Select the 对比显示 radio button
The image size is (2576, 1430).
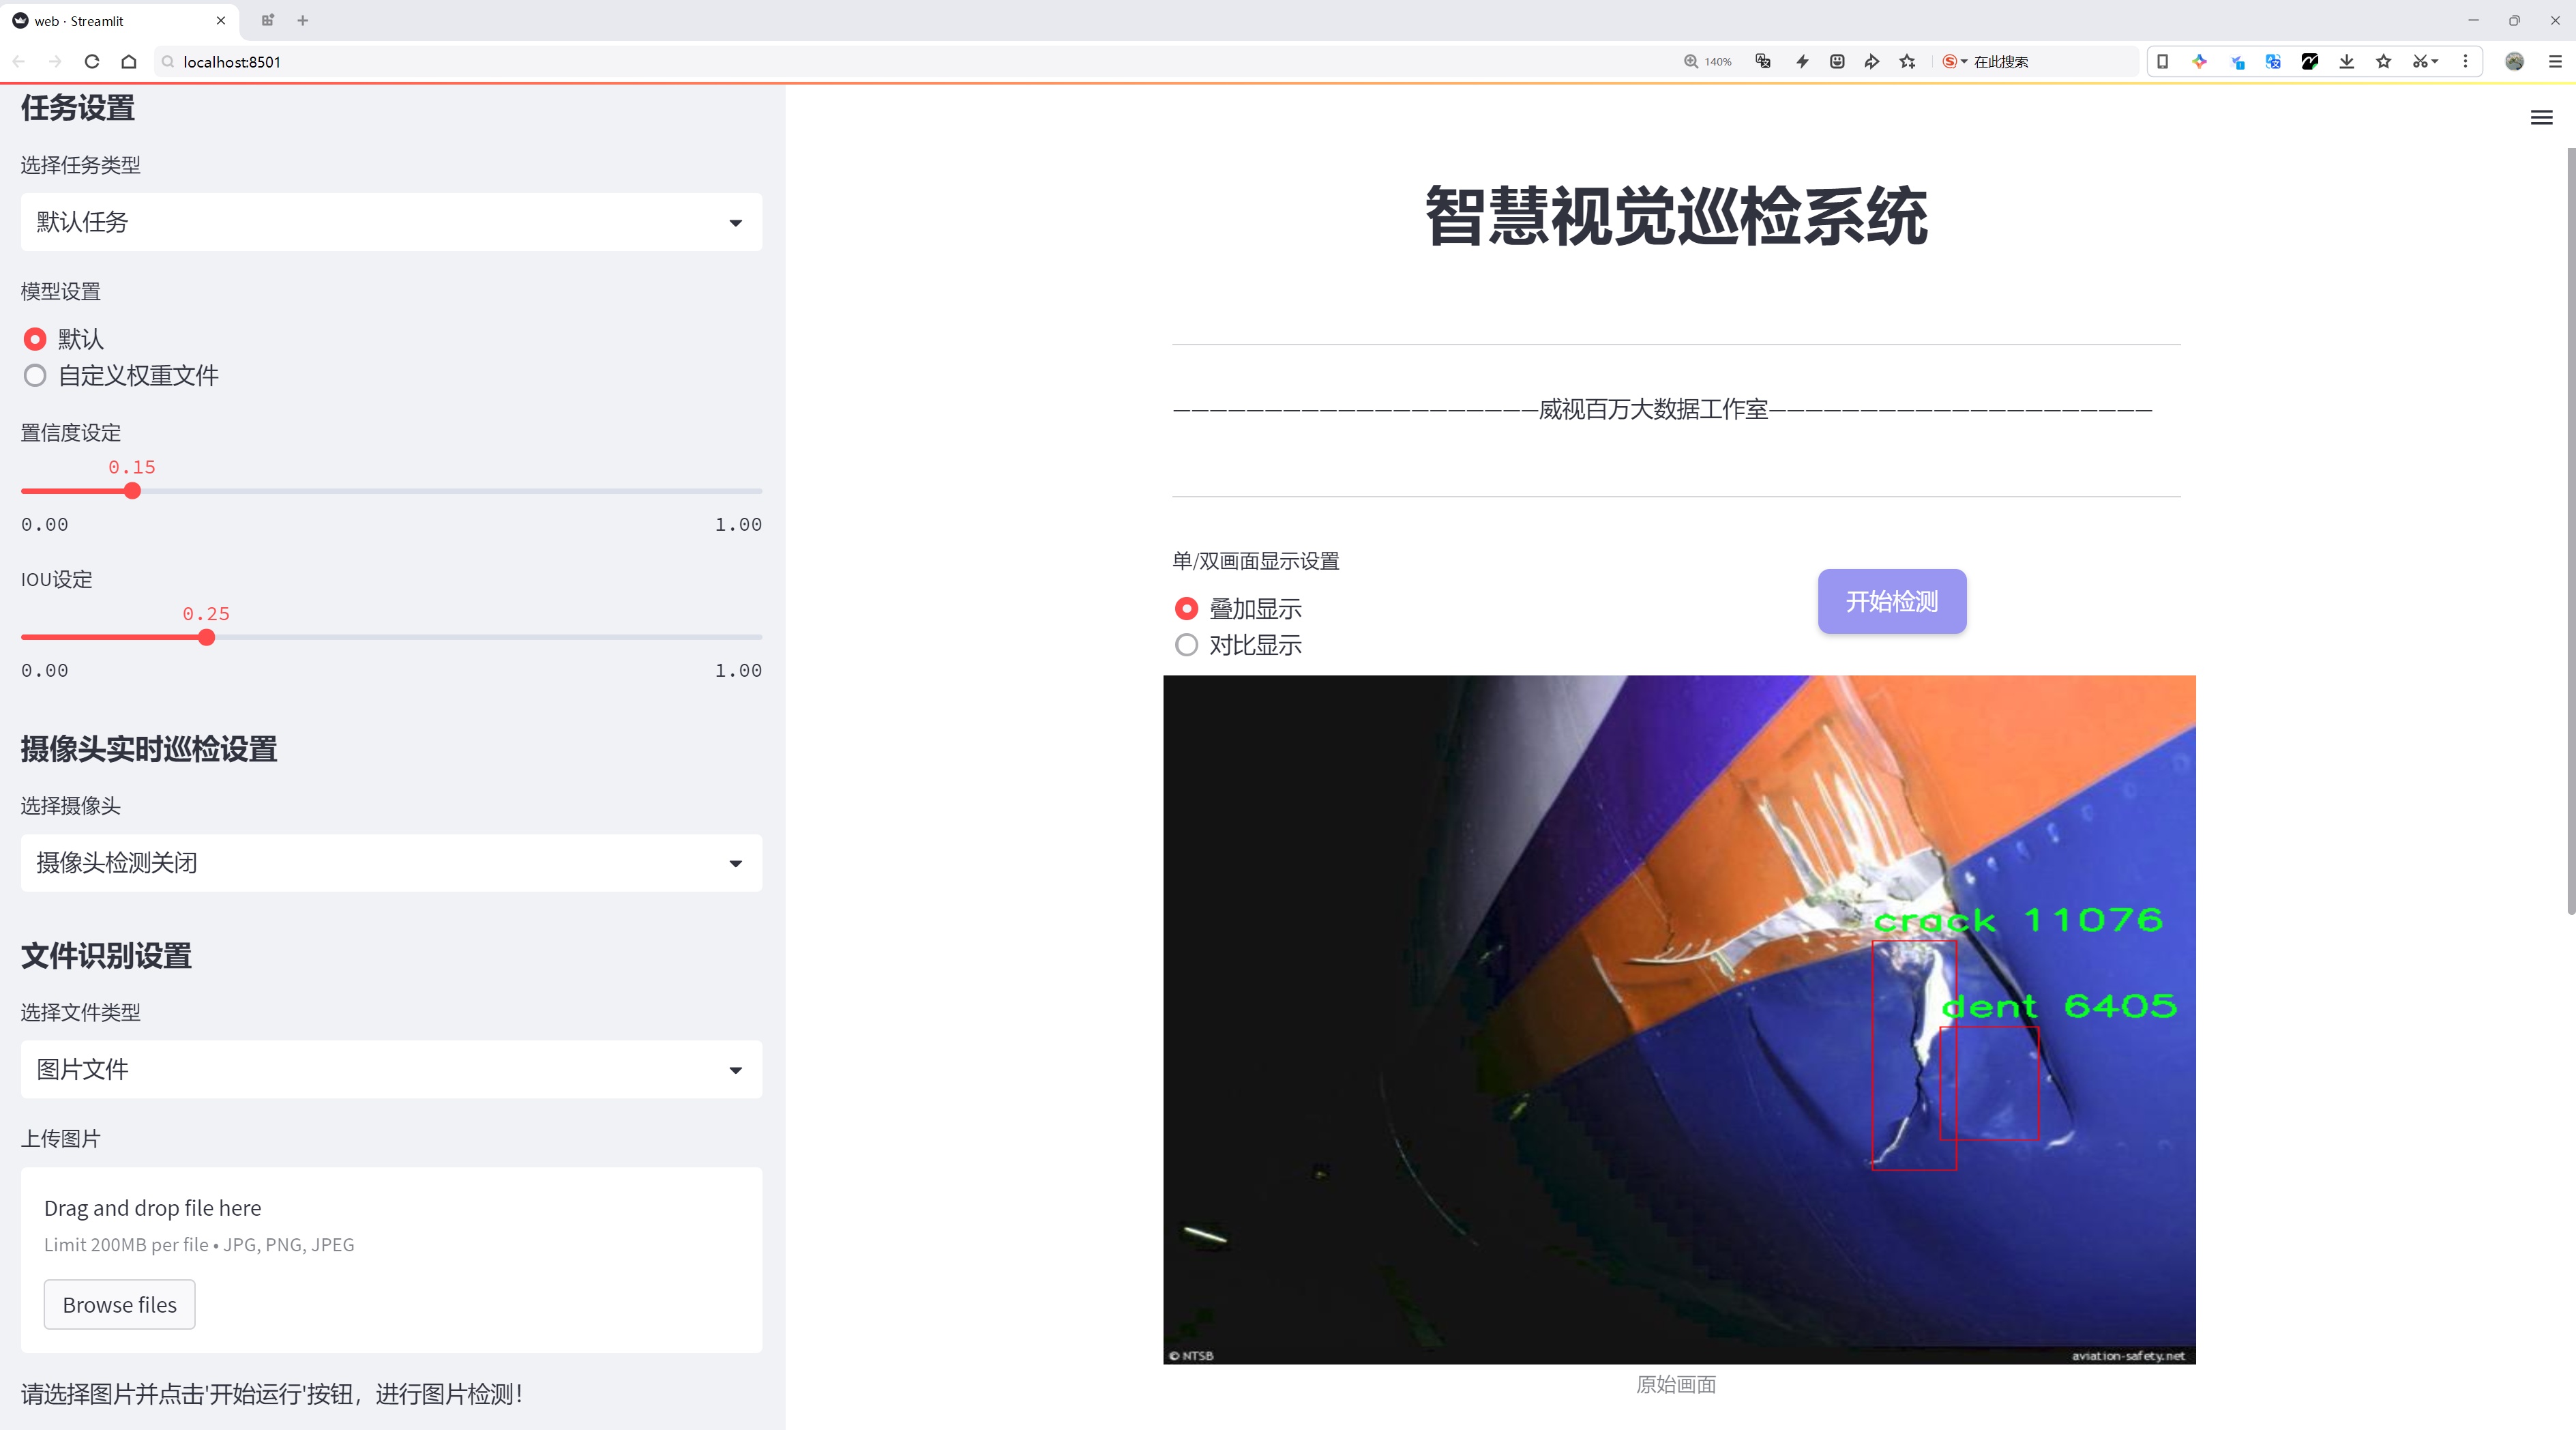pos(1186,645)
